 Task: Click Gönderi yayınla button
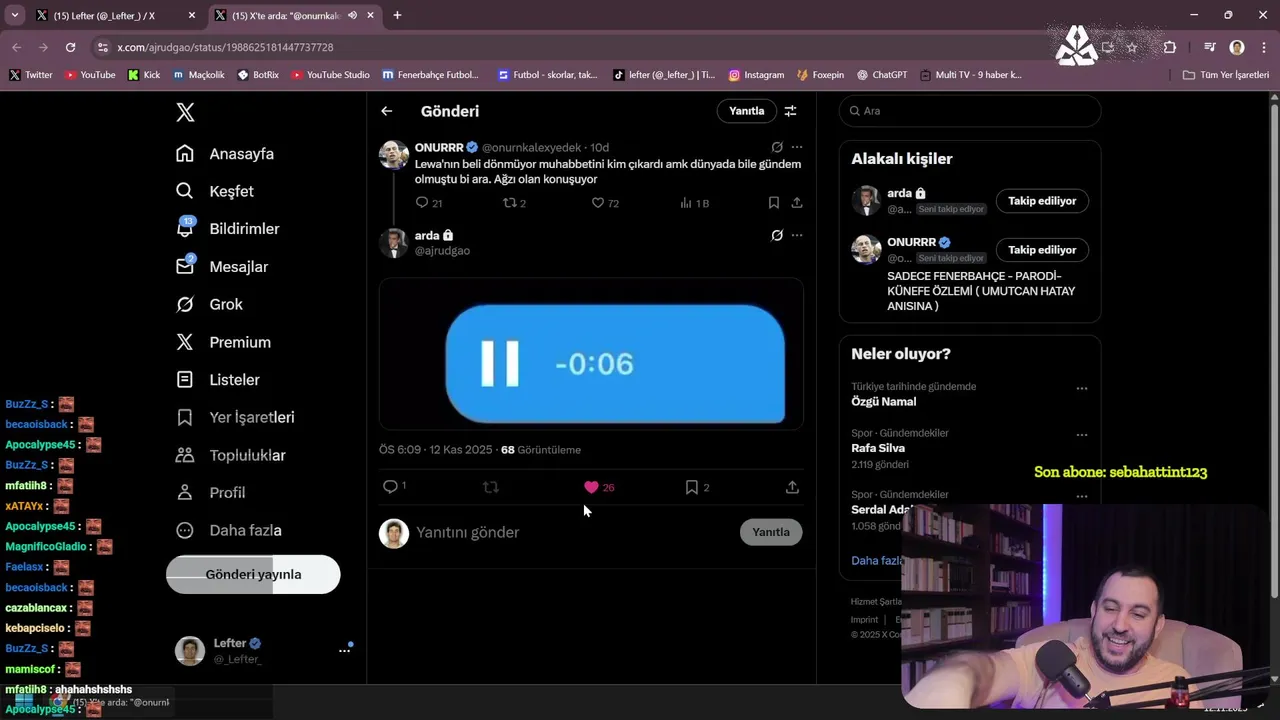tap(253, 575)
